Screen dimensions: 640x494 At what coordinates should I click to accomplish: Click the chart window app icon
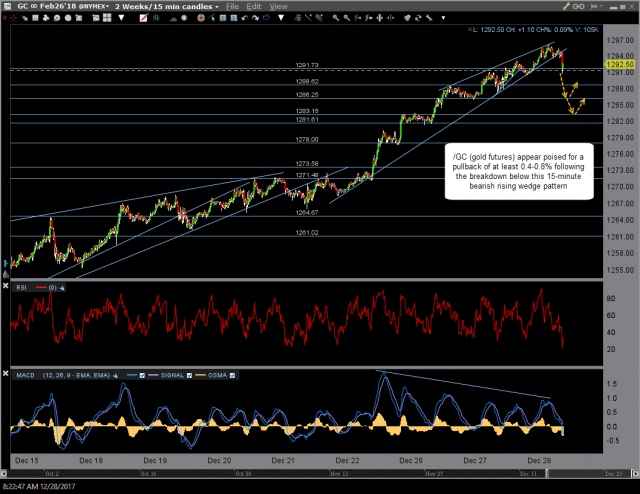[x=7, y=7]
